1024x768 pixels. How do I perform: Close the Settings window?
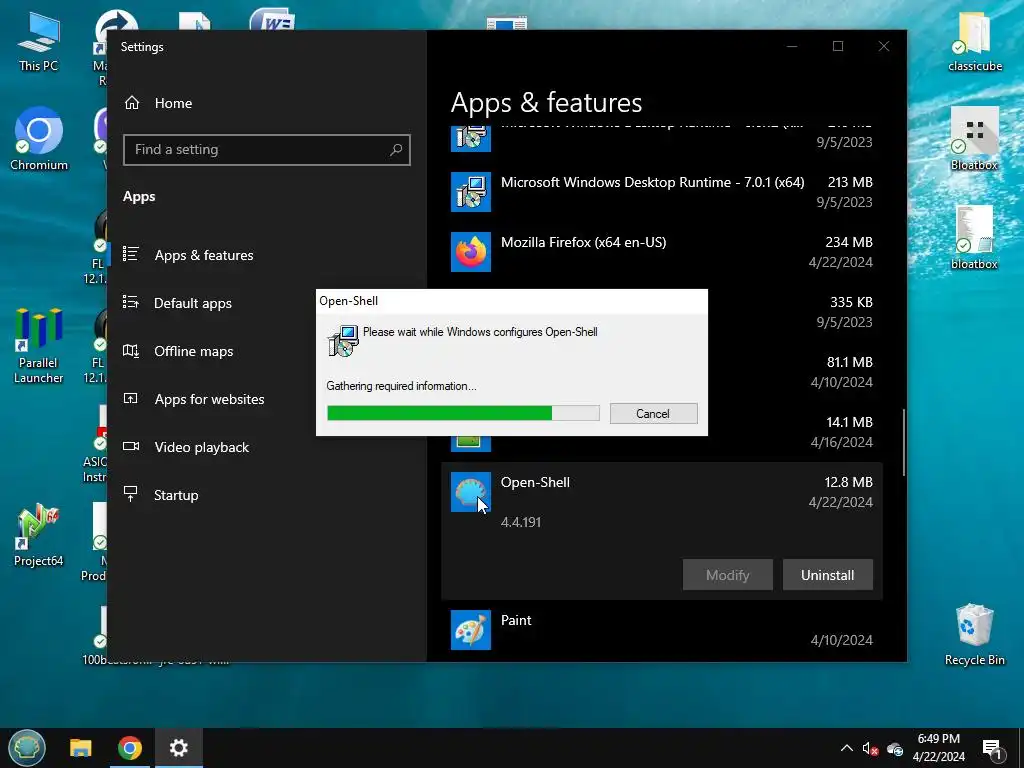coord(884,46)
